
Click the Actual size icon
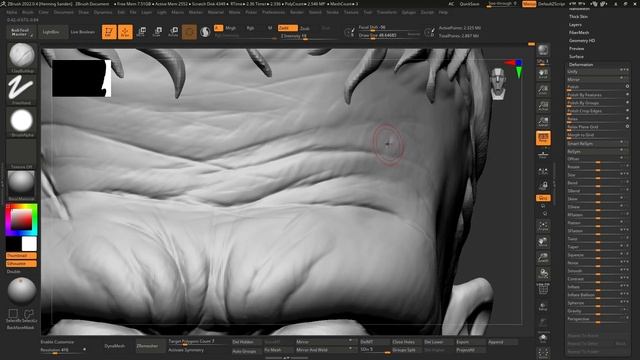[543, 106]
